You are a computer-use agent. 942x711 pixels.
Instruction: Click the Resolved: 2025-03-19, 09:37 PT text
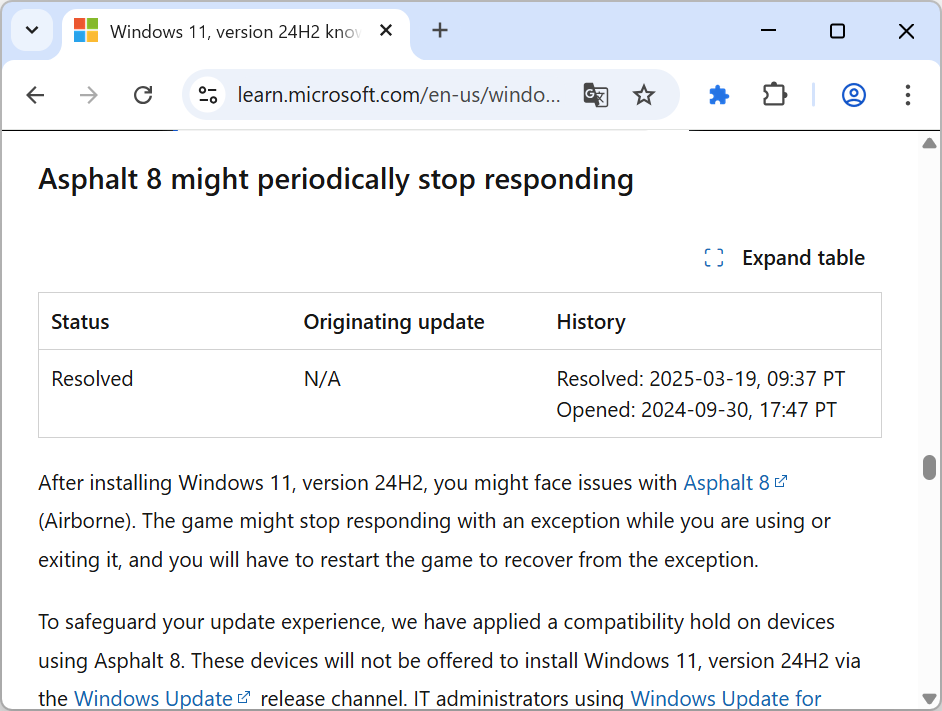point(700,379)
